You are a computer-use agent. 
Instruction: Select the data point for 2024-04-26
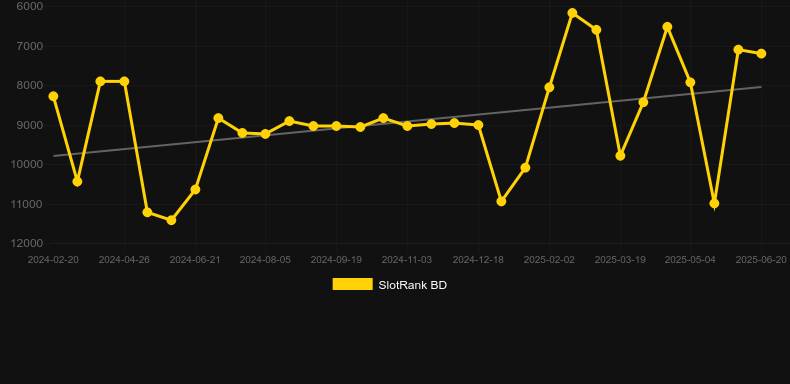(x=124, y=82)
